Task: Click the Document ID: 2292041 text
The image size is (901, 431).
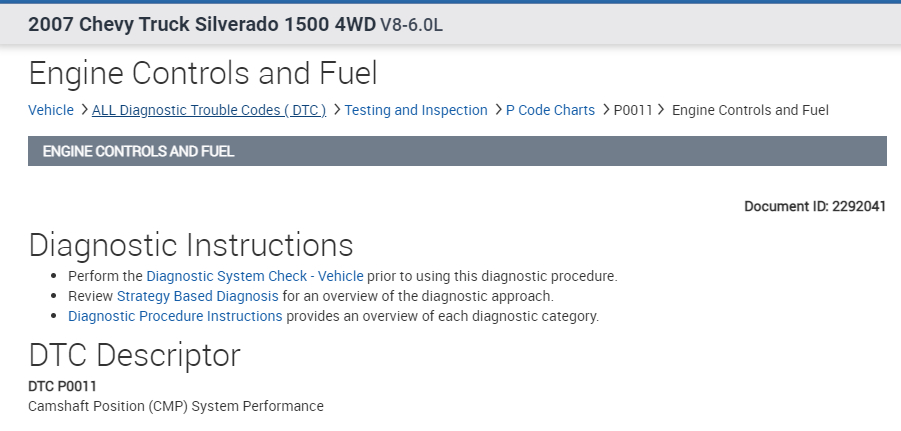Action: click(x=815, y=207)
